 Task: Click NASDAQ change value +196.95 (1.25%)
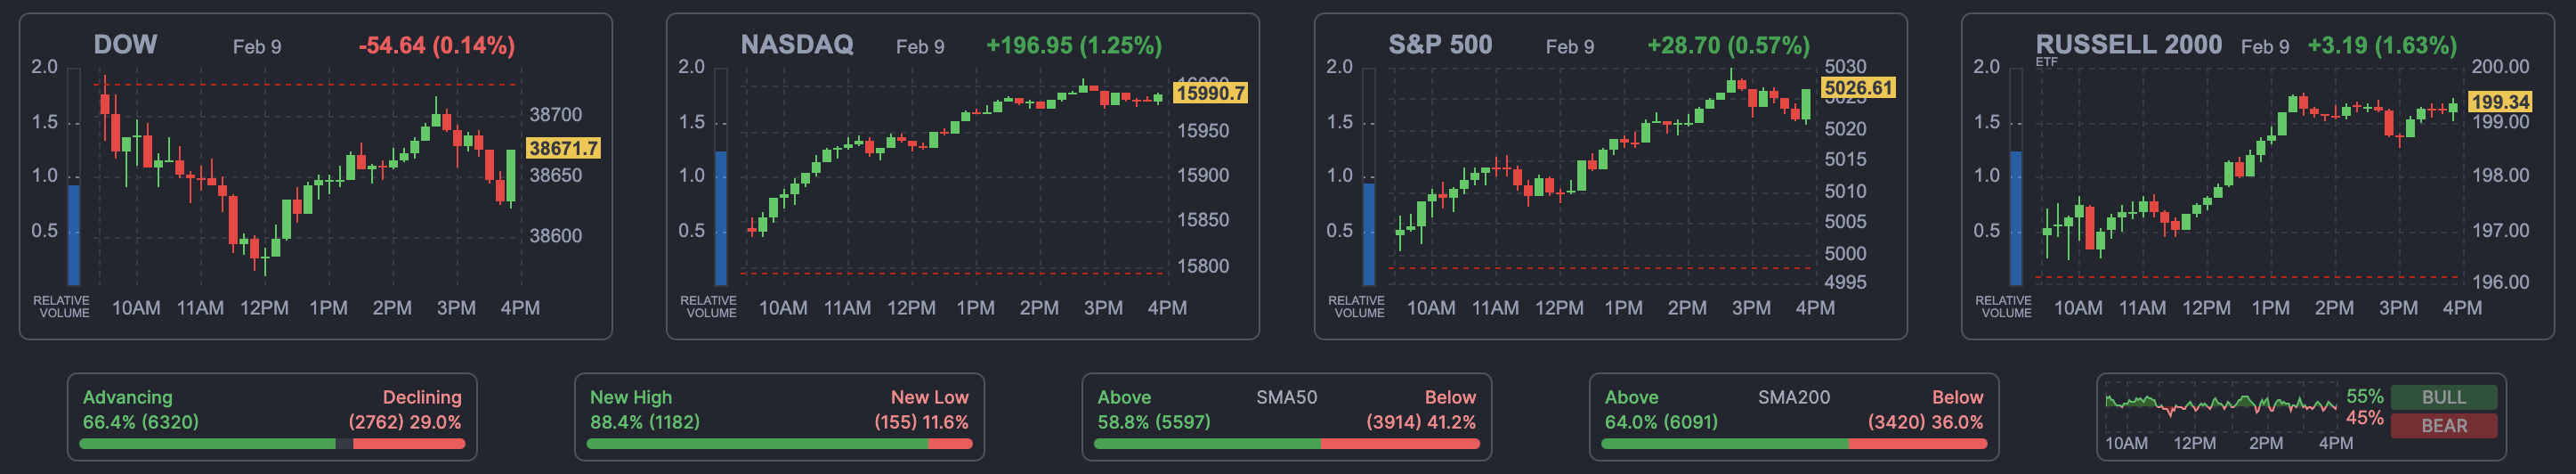[1074, 45]
